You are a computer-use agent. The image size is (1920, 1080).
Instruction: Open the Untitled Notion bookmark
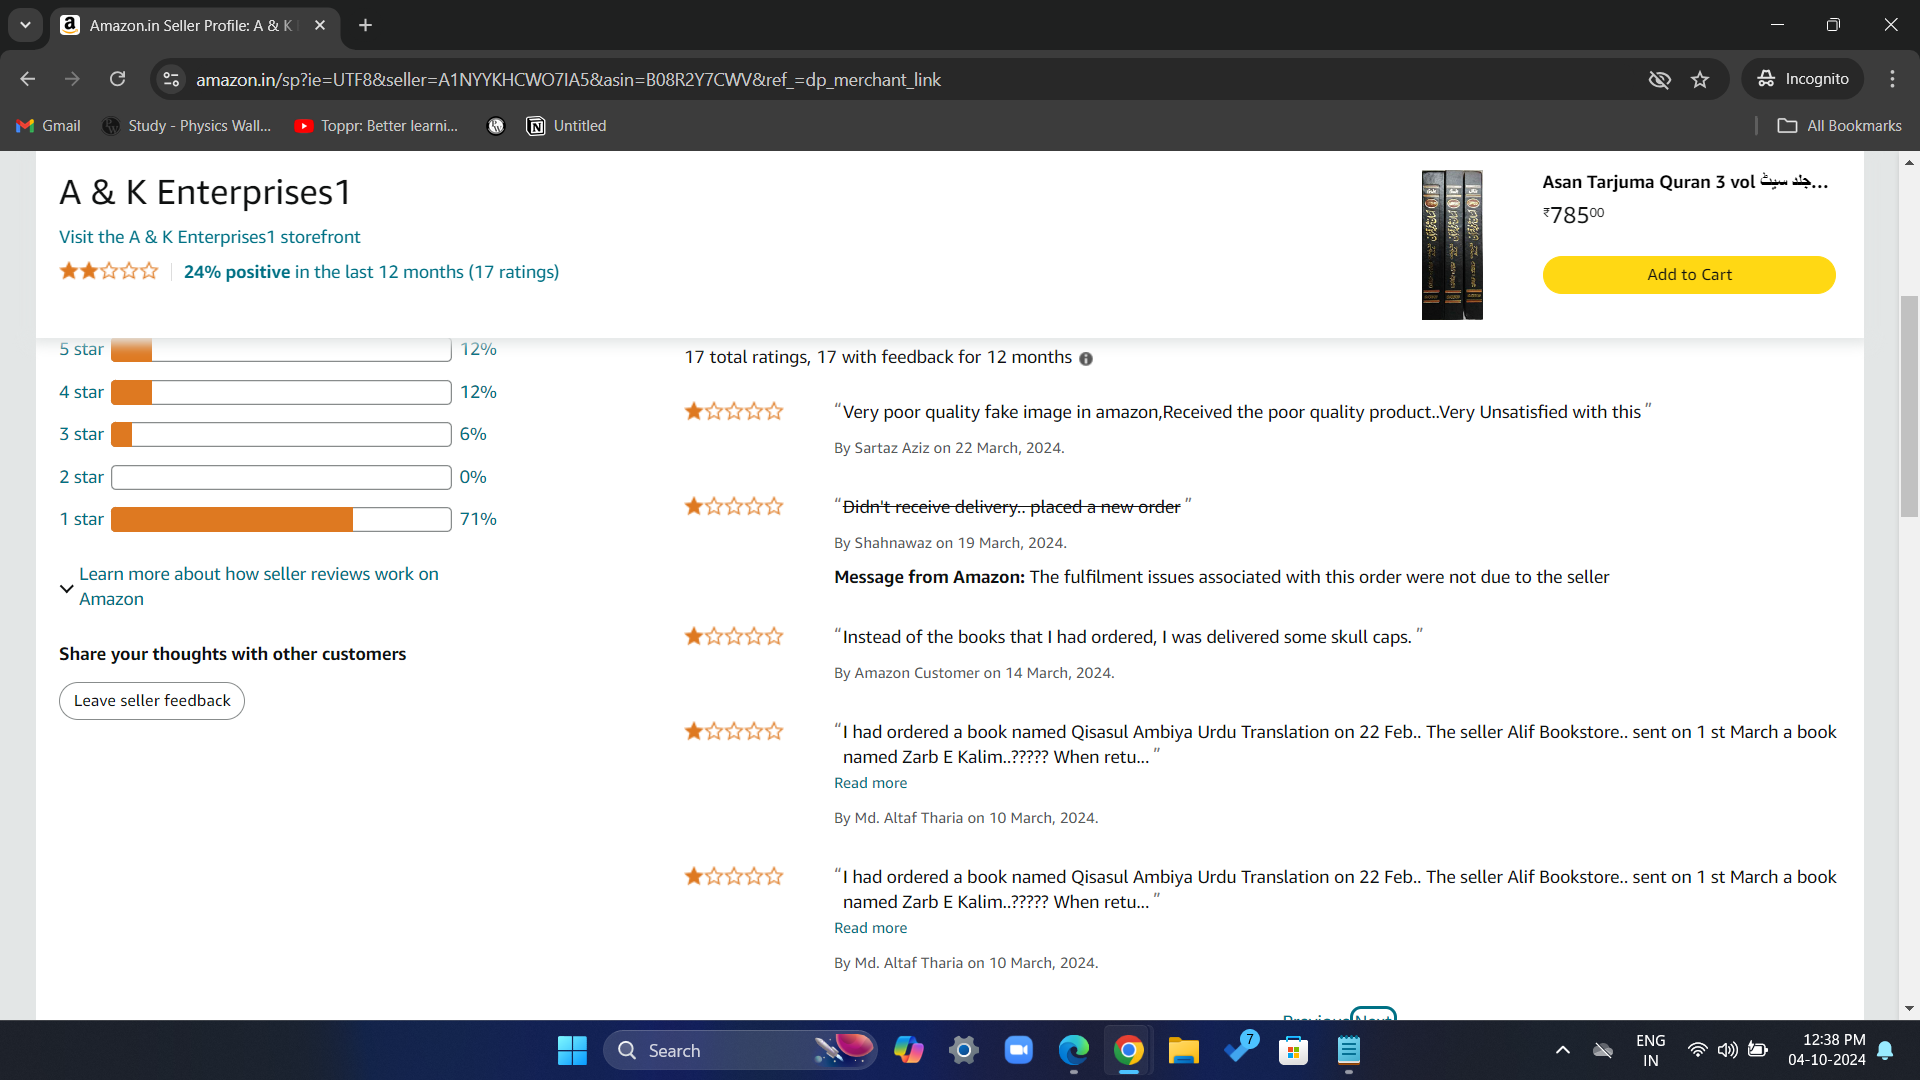pos(567,126)
